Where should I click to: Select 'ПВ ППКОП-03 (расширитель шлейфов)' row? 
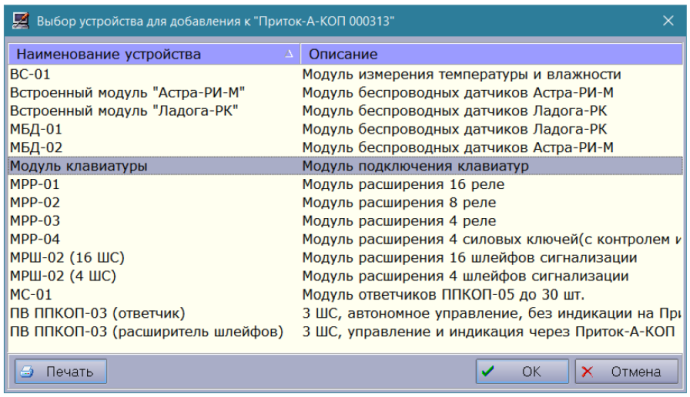click(x=345, y=331)
